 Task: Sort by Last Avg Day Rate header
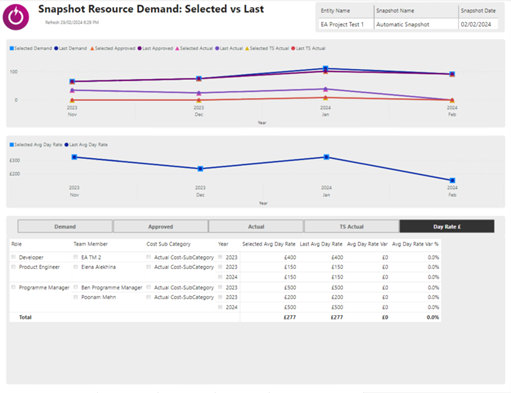(x=321, y=244)
